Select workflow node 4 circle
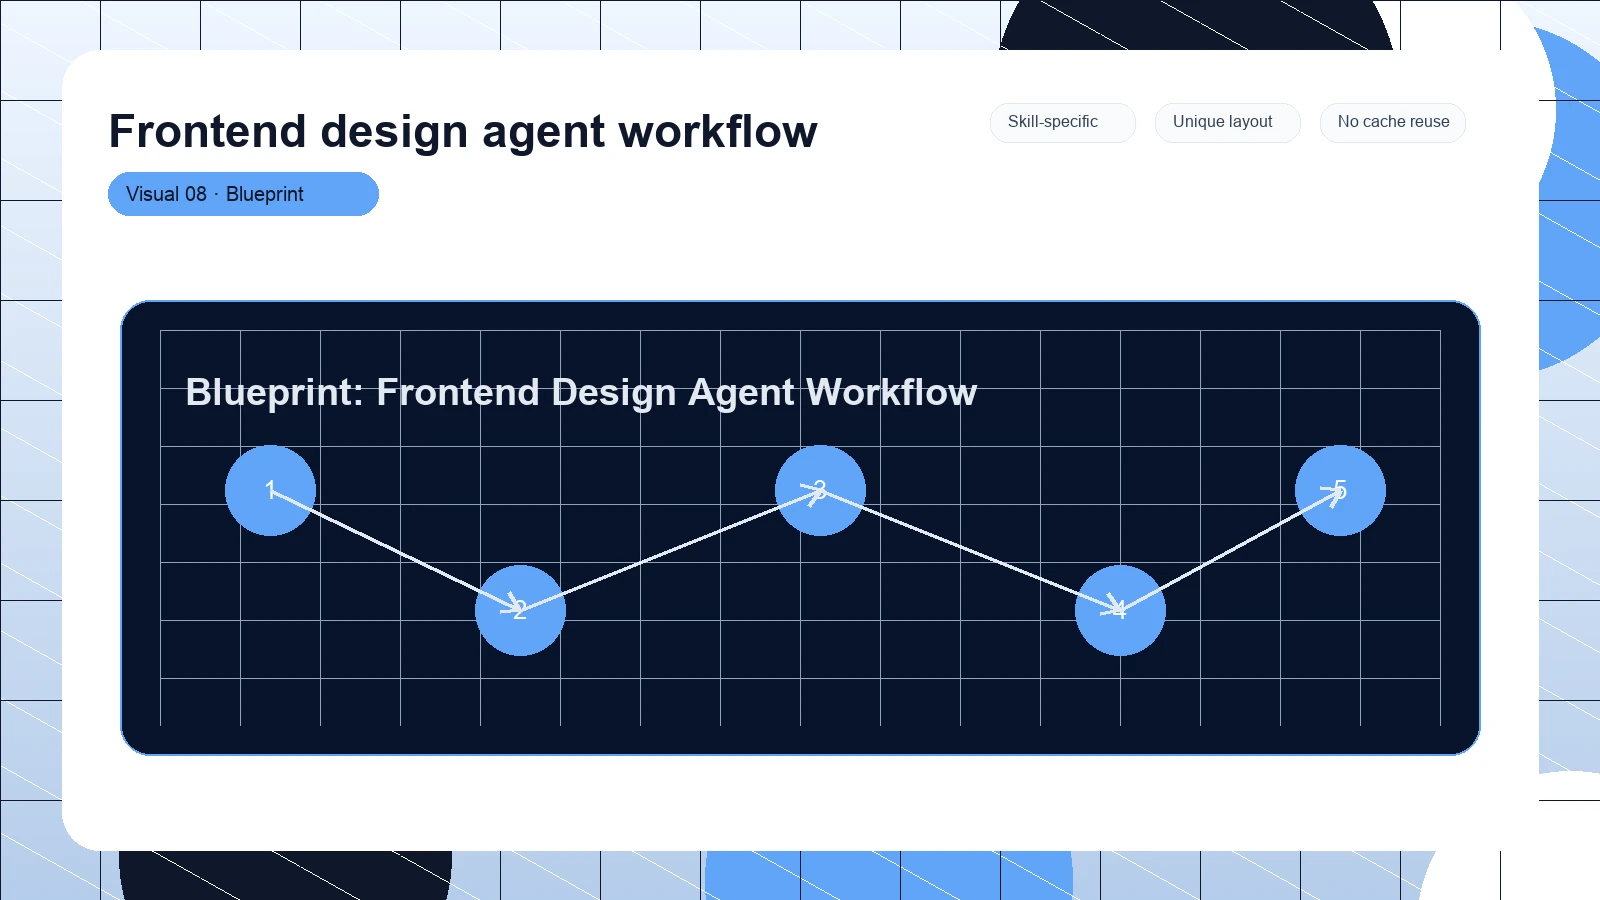1600x900 pixels. point(1120,610)
